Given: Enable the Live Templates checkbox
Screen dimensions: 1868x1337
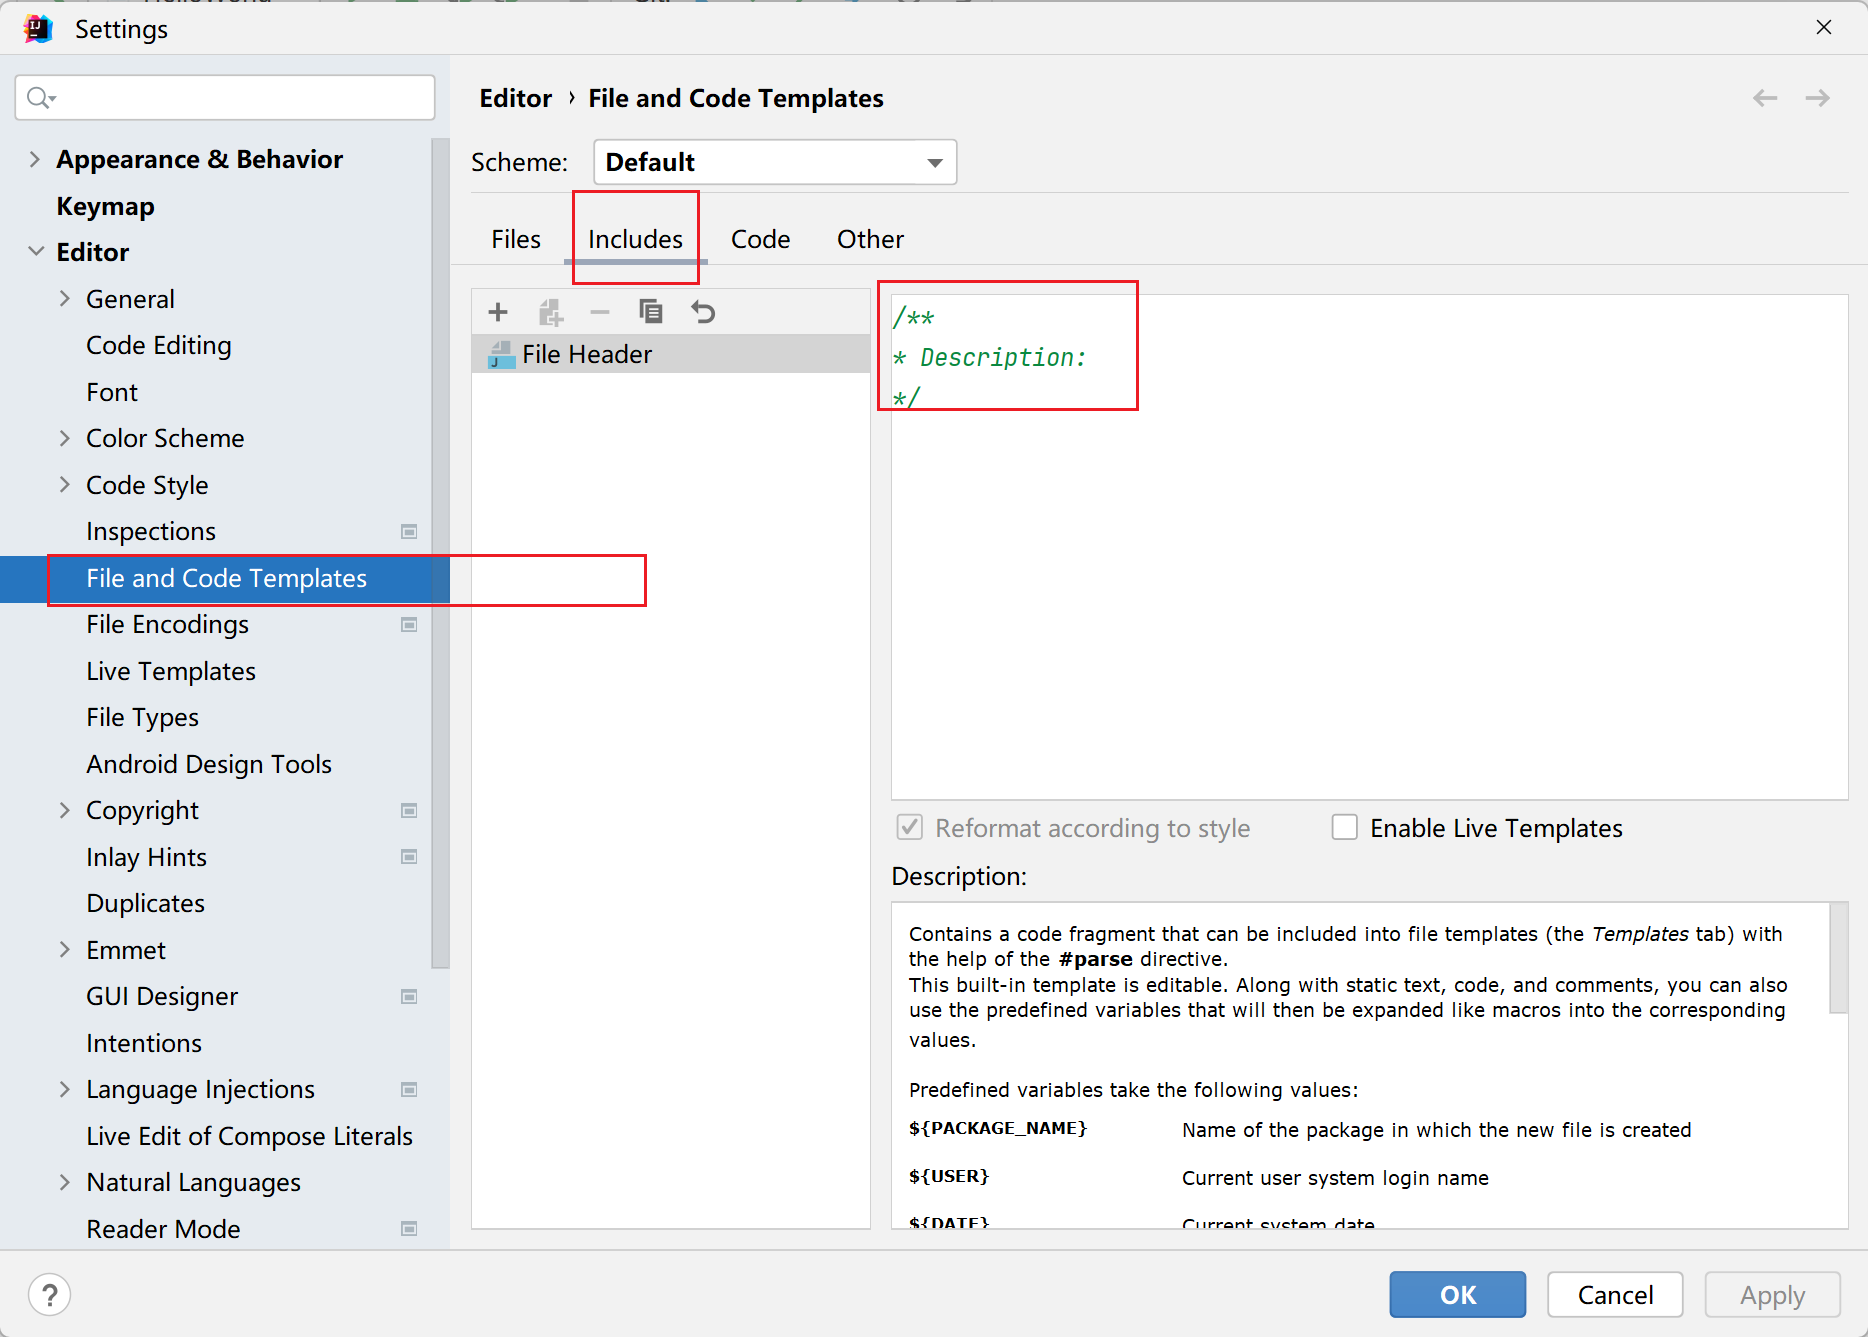Looking at the screenshot, I should (x=1345, y=828).
